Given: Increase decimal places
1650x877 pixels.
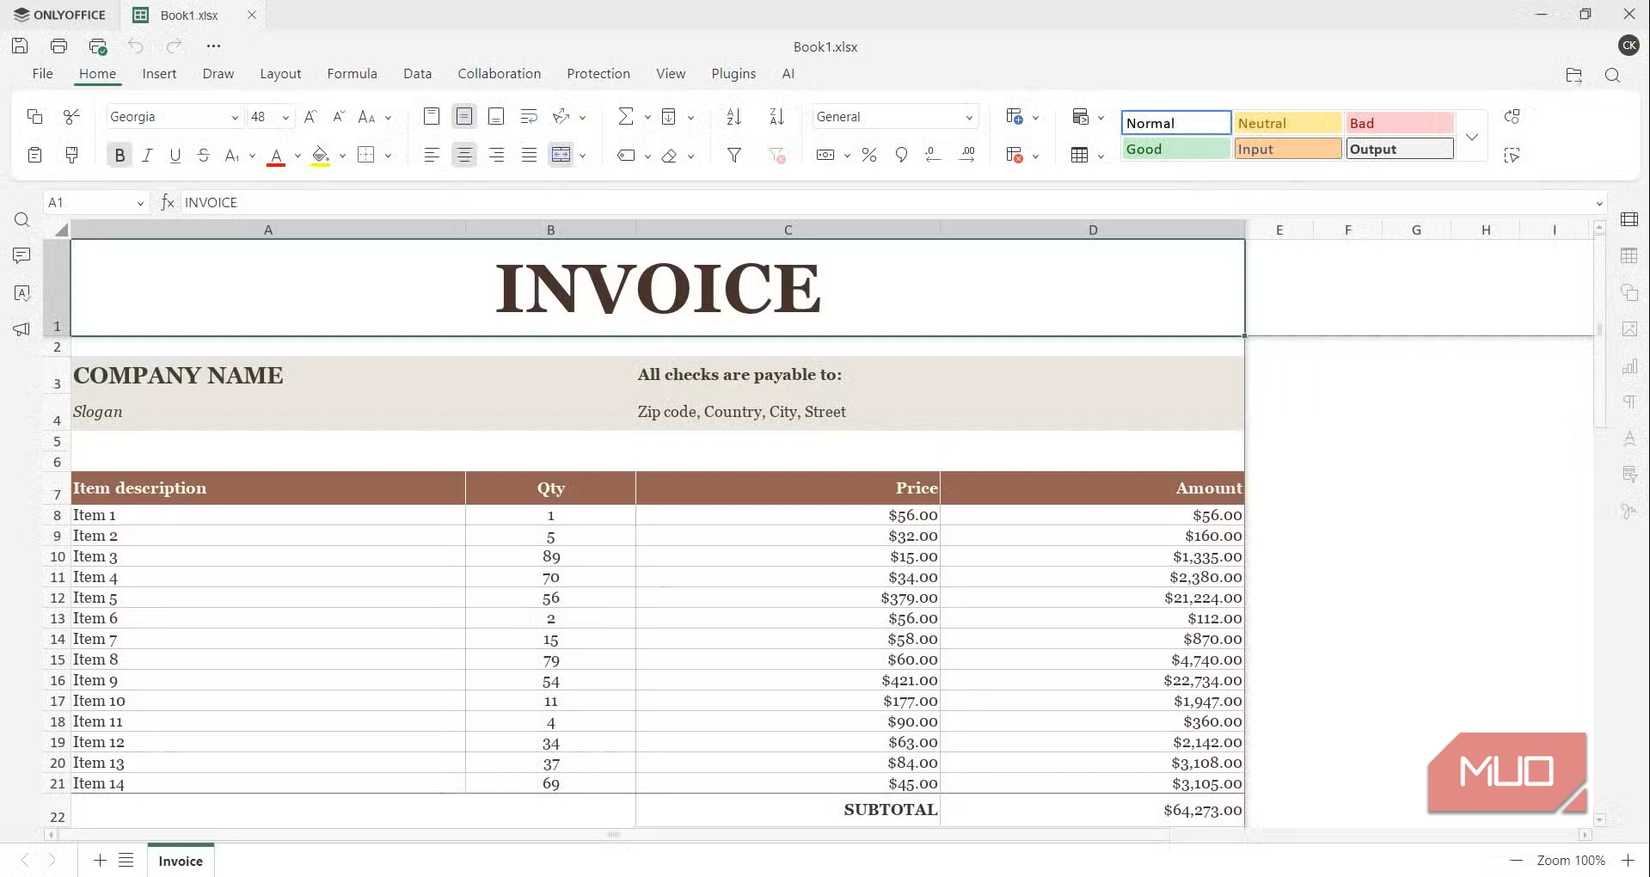Looking at the screenshot, I should (x=967, y=155).
